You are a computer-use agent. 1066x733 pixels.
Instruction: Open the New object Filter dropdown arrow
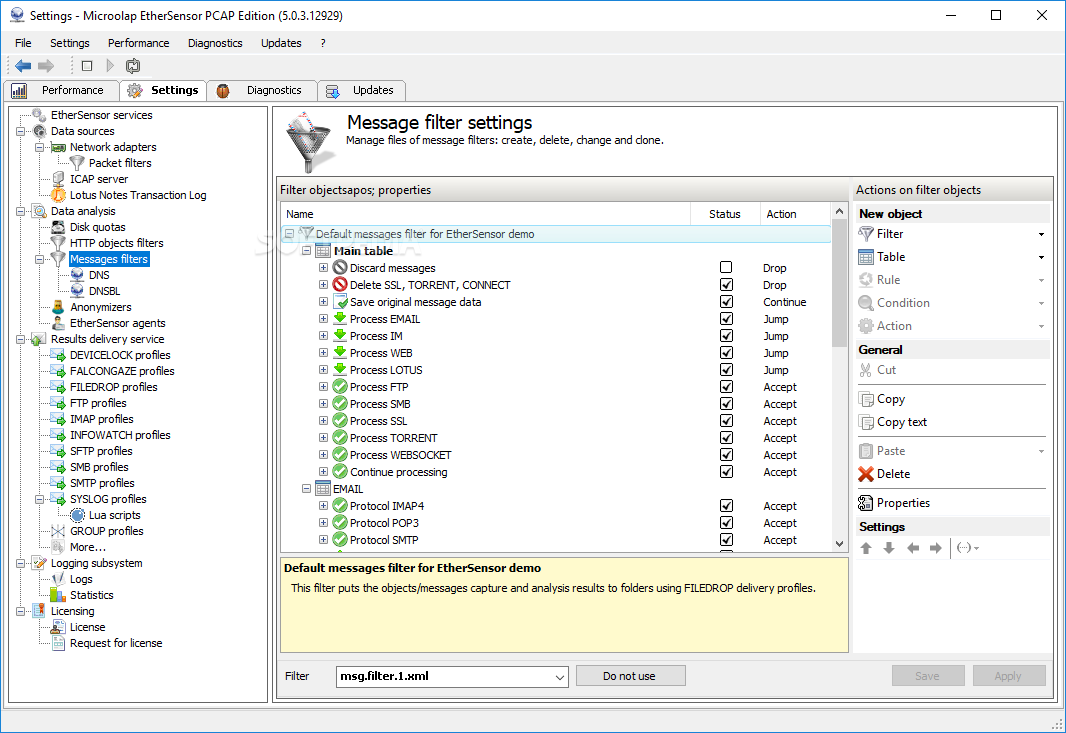click(x=1041, y=235)
